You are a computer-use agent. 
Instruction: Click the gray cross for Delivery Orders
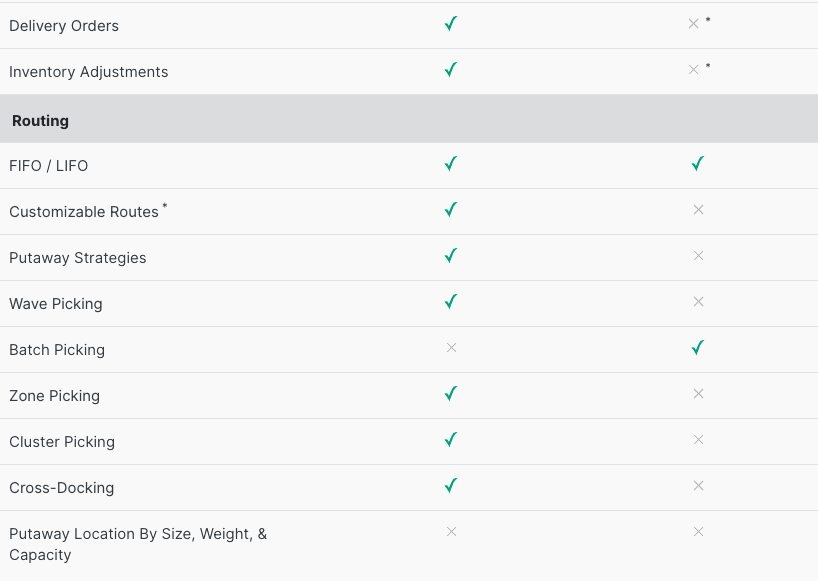coord(693,24)
